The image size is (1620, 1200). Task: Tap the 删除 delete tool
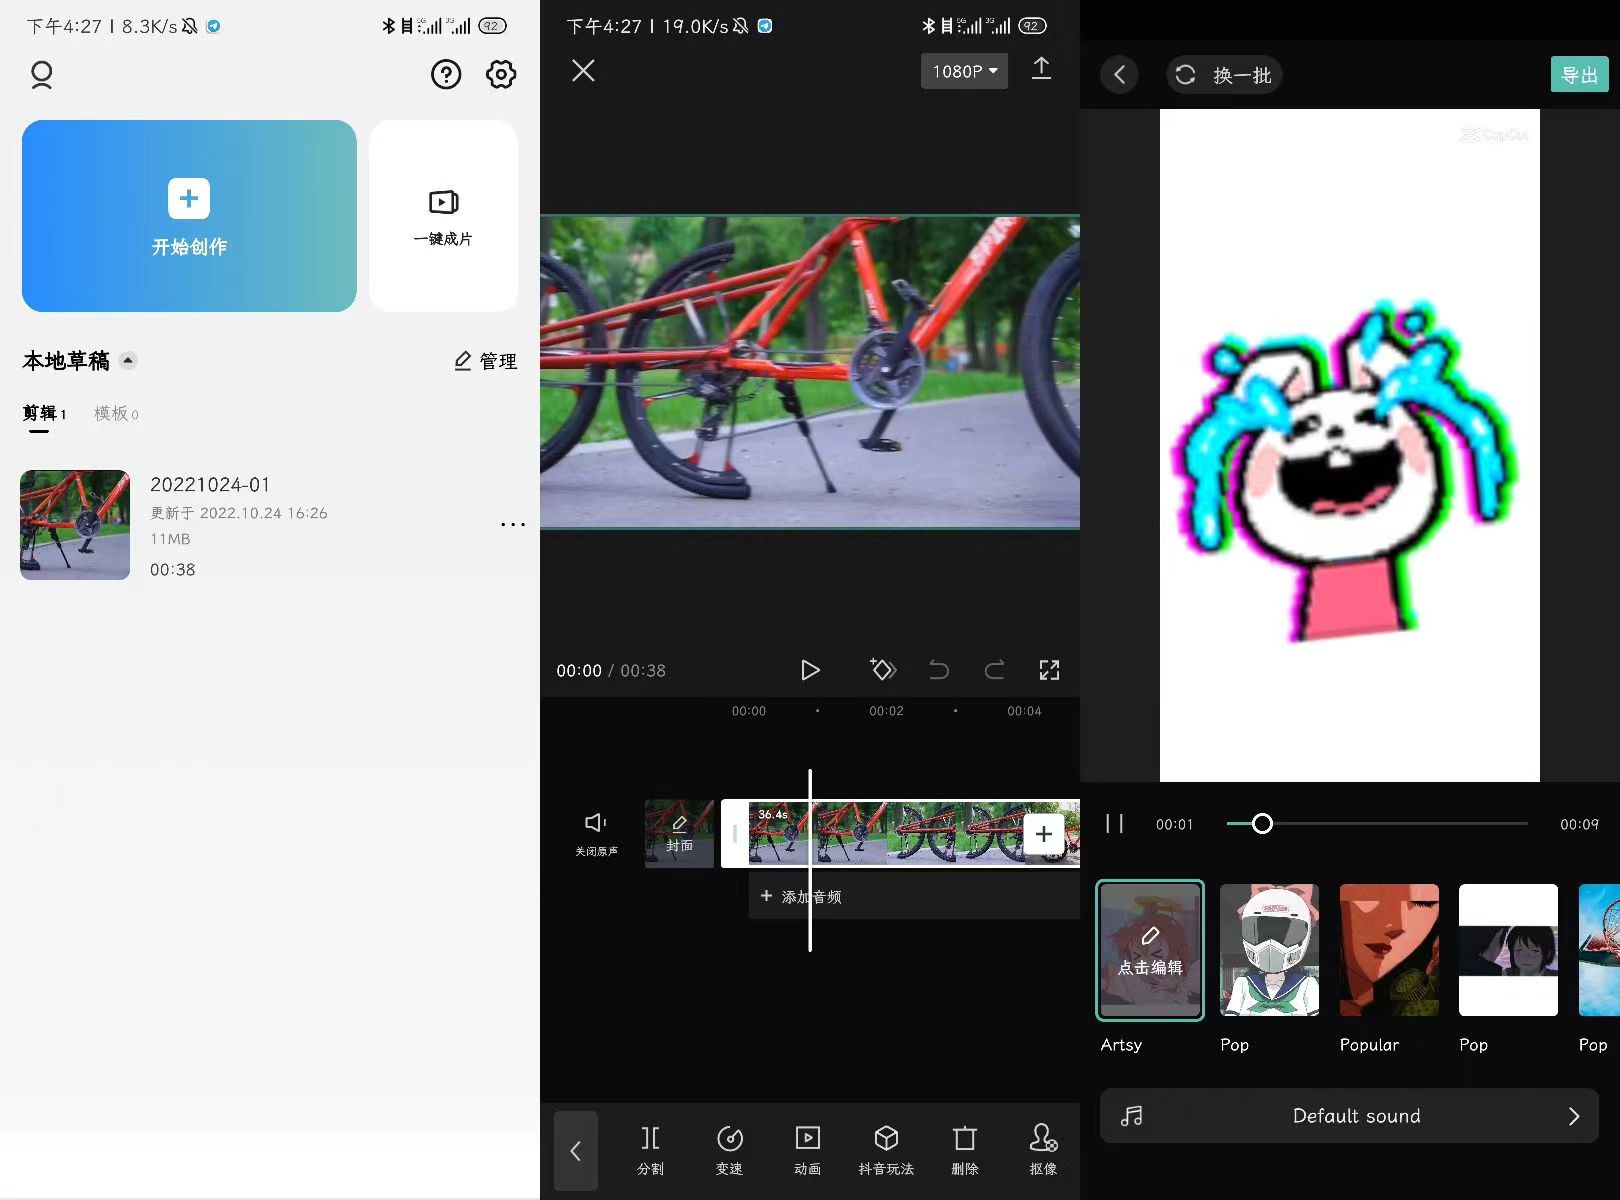point(965,1150)
